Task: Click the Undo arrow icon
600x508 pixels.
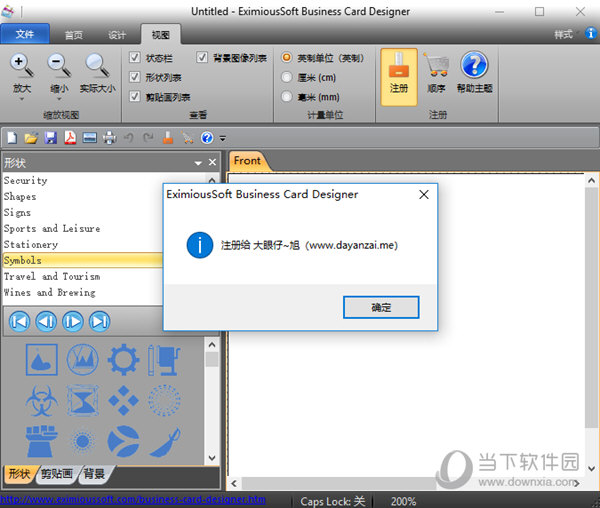Action: [x=129, y=138]
